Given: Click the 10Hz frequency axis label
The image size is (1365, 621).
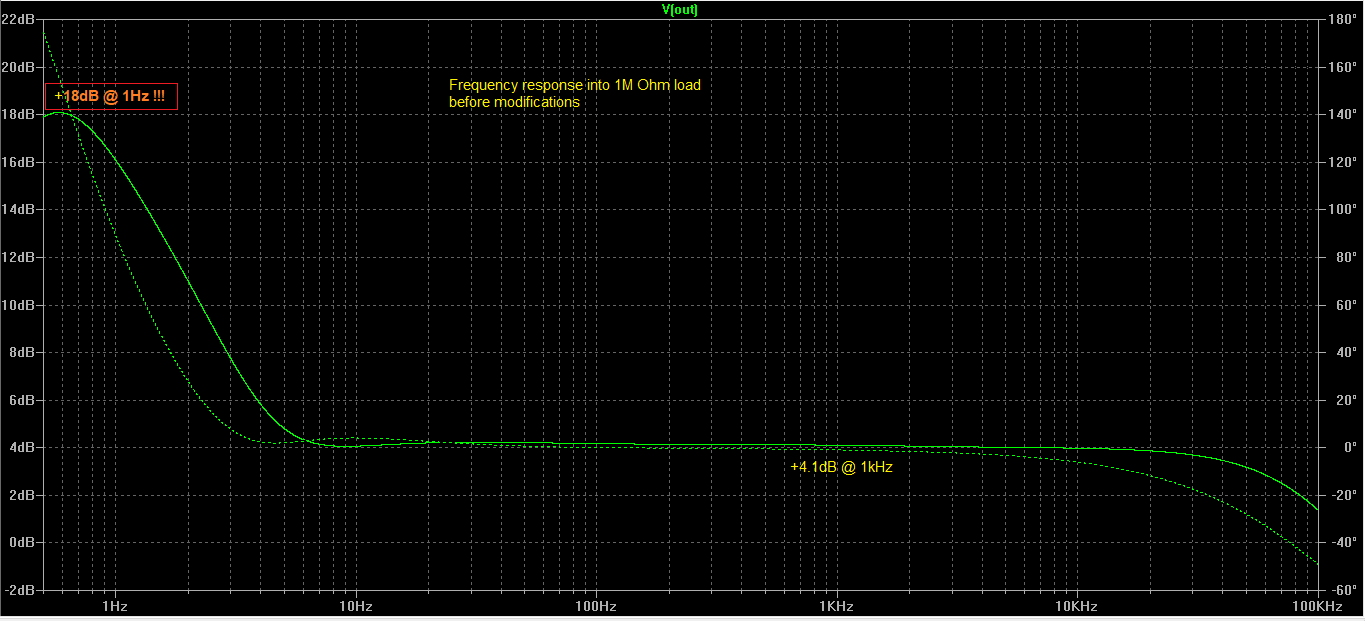Looking at the screenshot, I should point(355,607).
